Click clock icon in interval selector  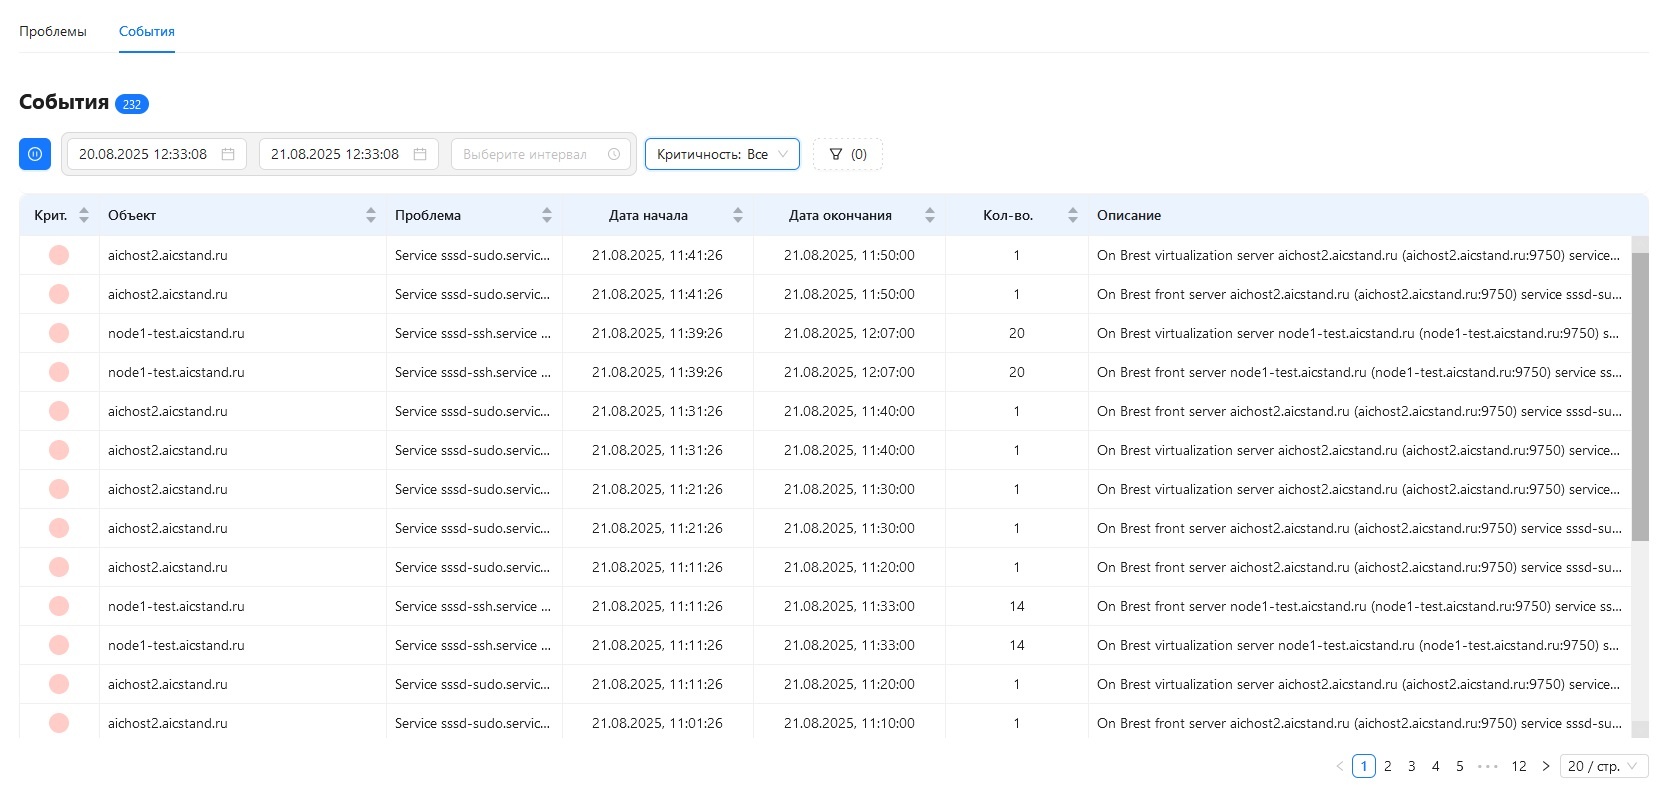(614, 154)
